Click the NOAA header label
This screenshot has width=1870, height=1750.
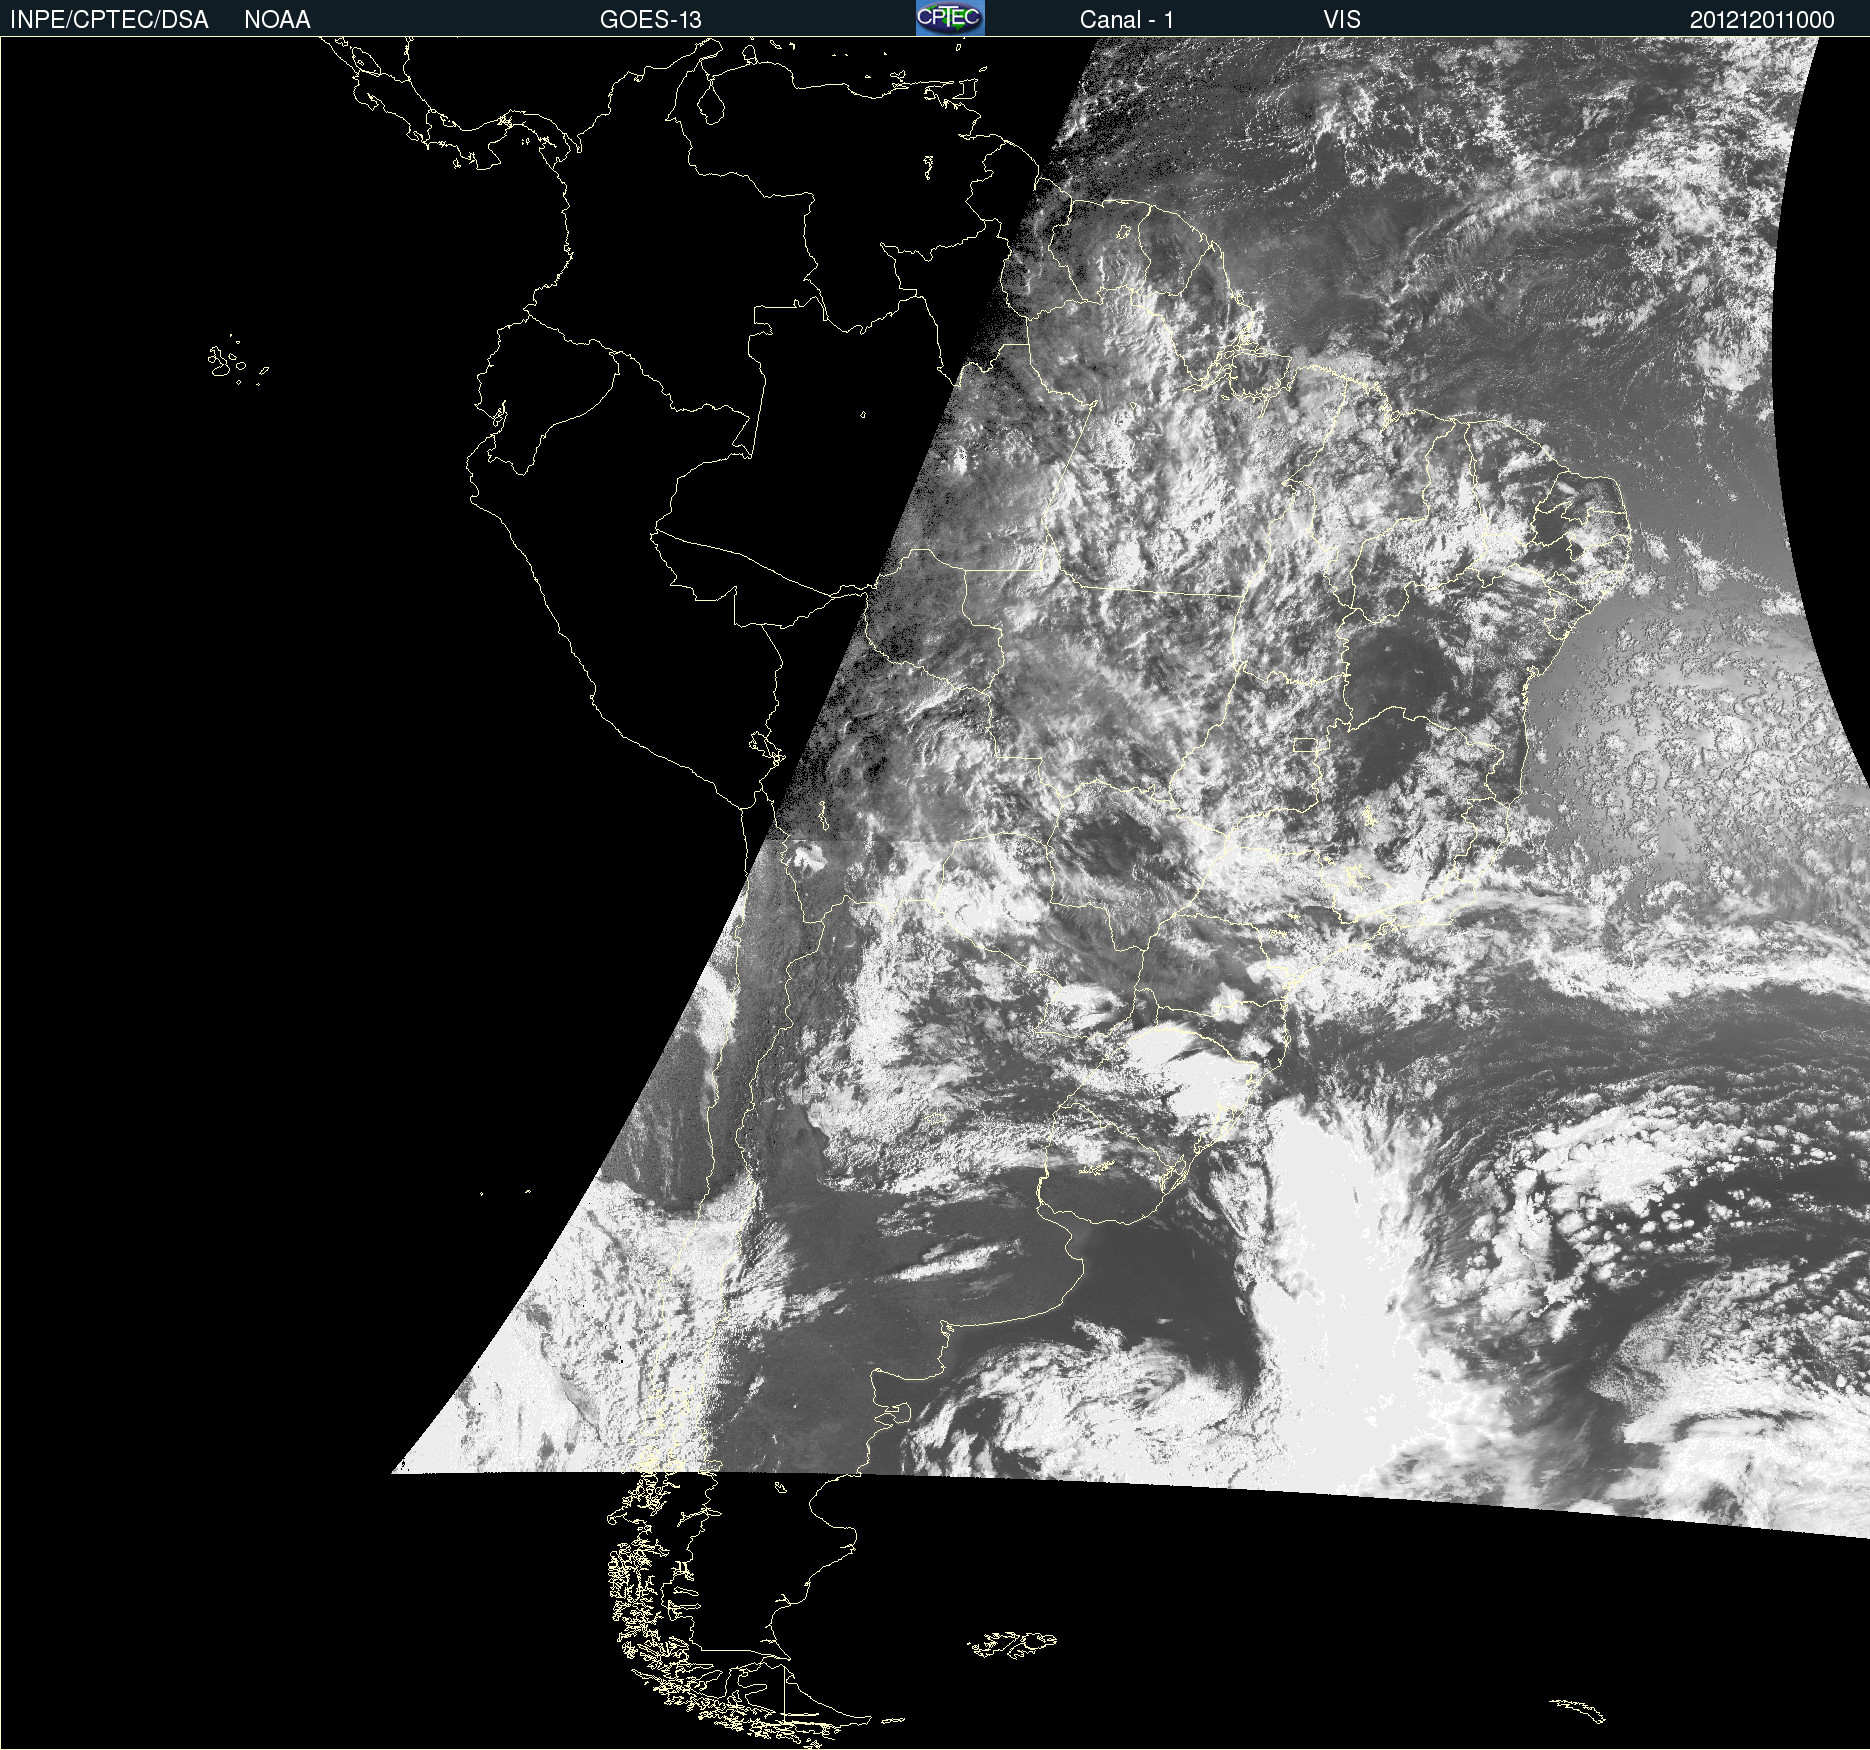[277, 20]
